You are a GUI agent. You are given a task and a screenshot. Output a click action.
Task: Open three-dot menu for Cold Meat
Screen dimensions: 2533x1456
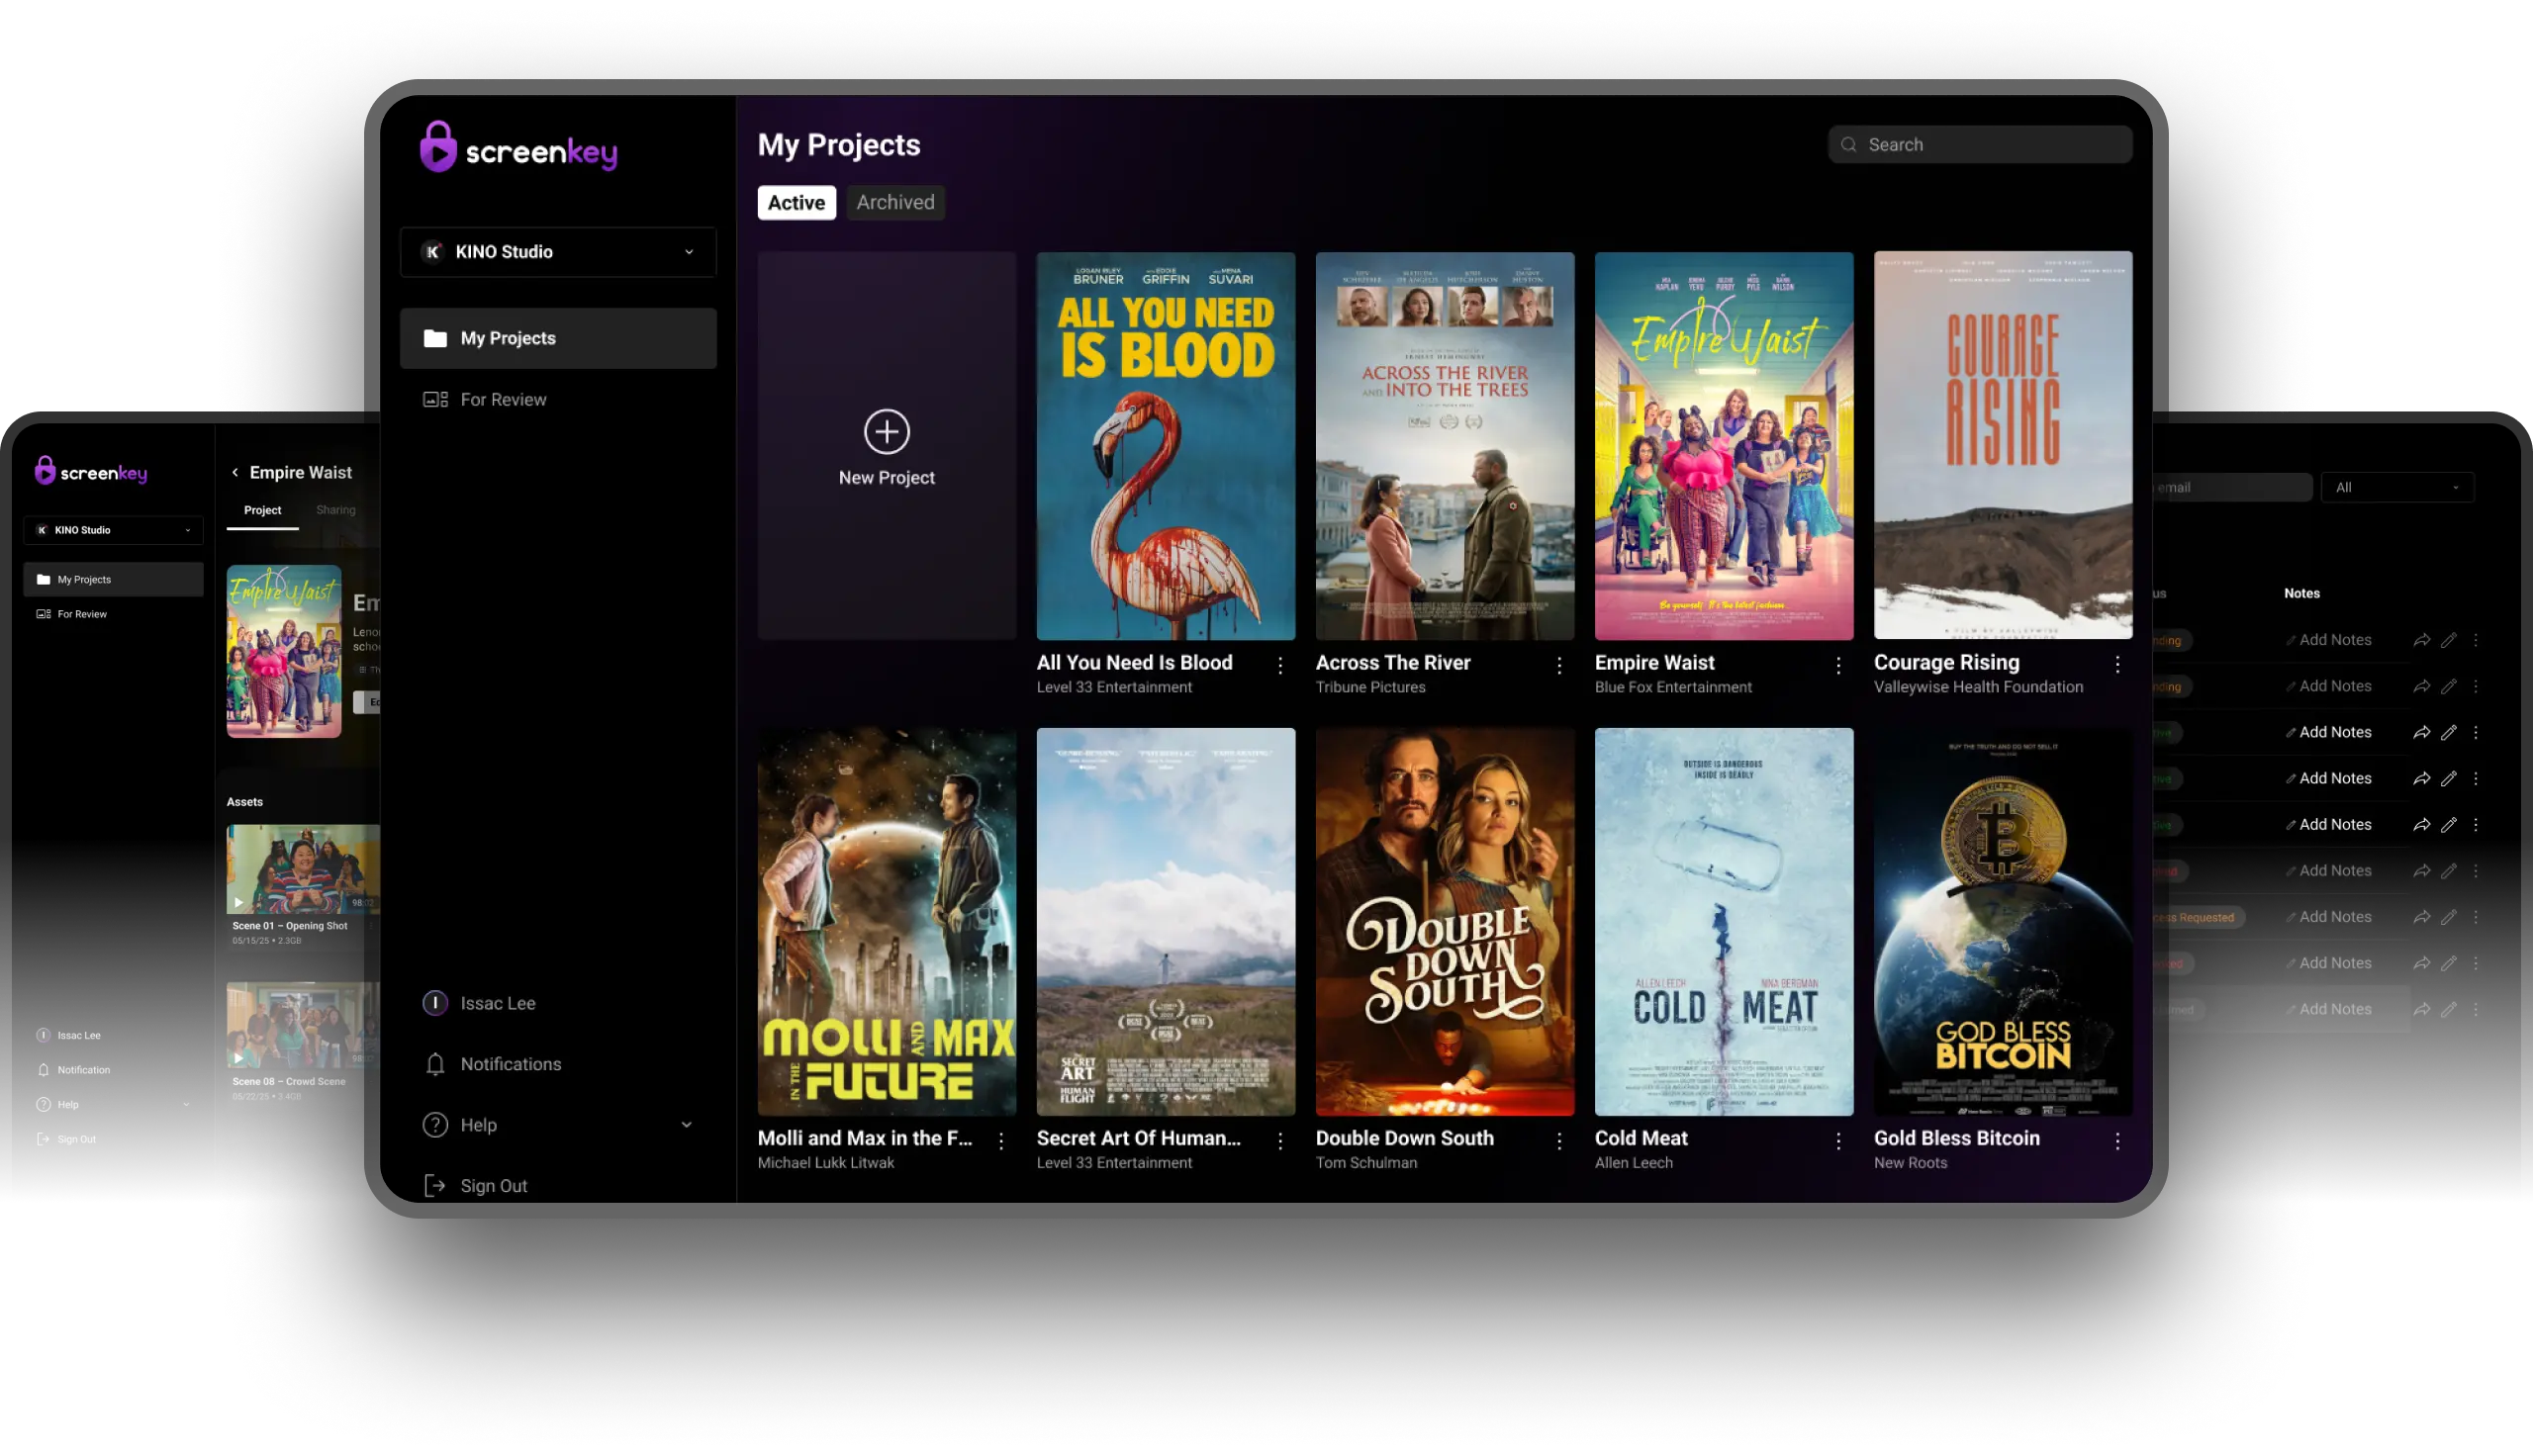(1837, 1141)
